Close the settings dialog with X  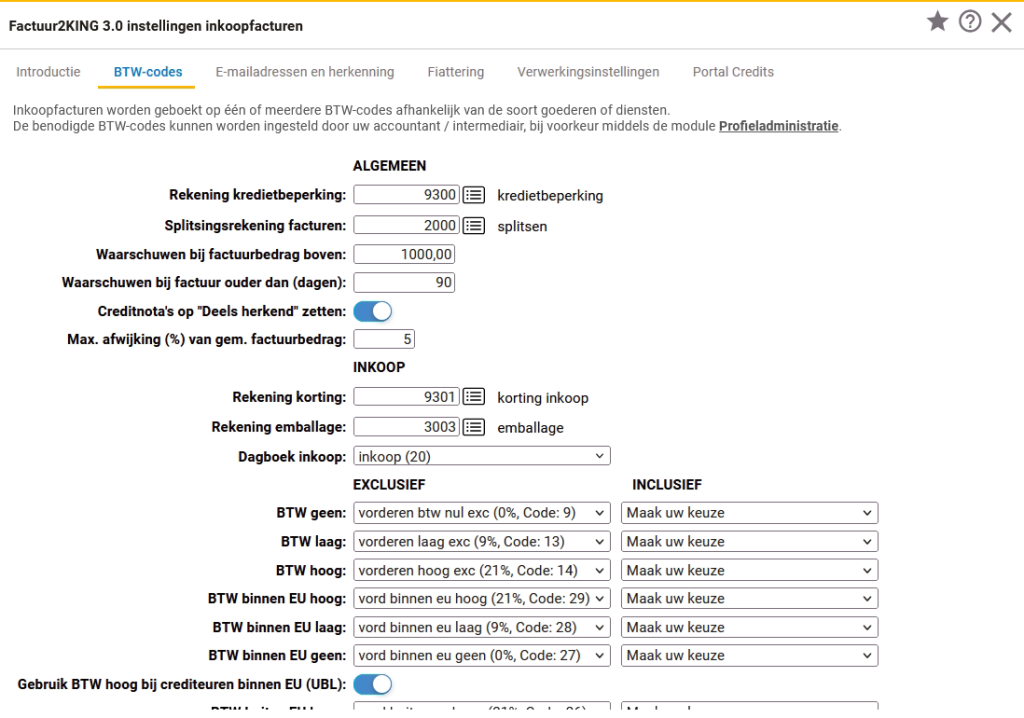(1001, 23)
